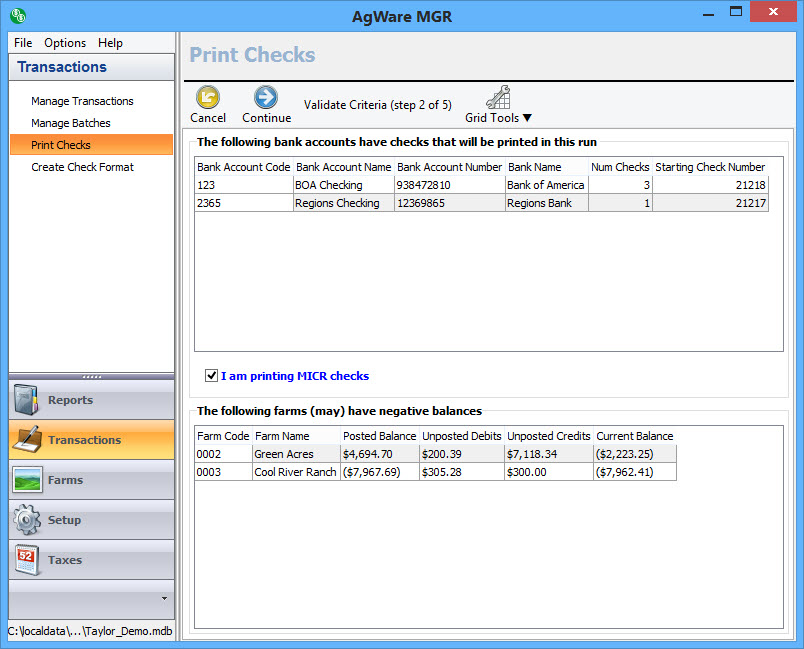Click the Reports book icon
The width and height of the screenshot is (804, 649).
point(27,400)
